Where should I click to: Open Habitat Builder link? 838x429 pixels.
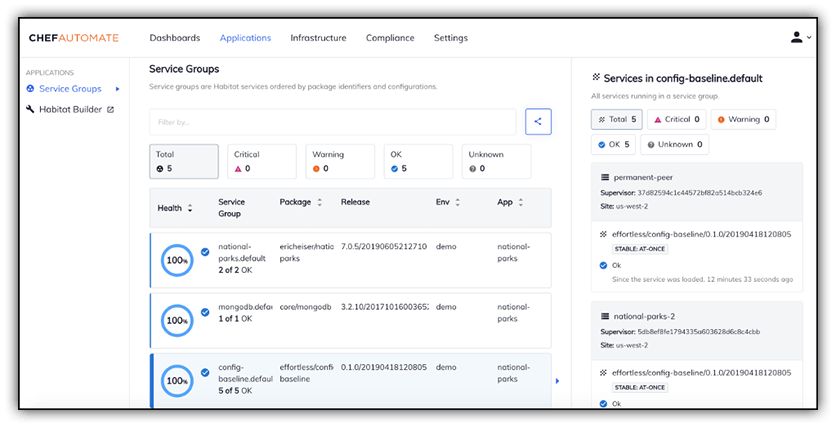[x=71, y=109]
